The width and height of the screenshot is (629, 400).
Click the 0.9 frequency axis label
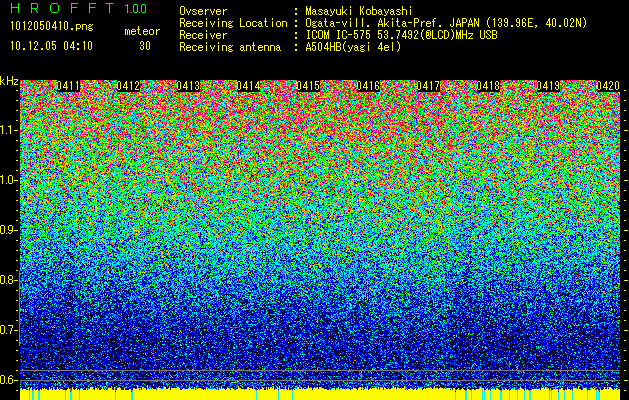pyautogui.click(x=9, y=230)
